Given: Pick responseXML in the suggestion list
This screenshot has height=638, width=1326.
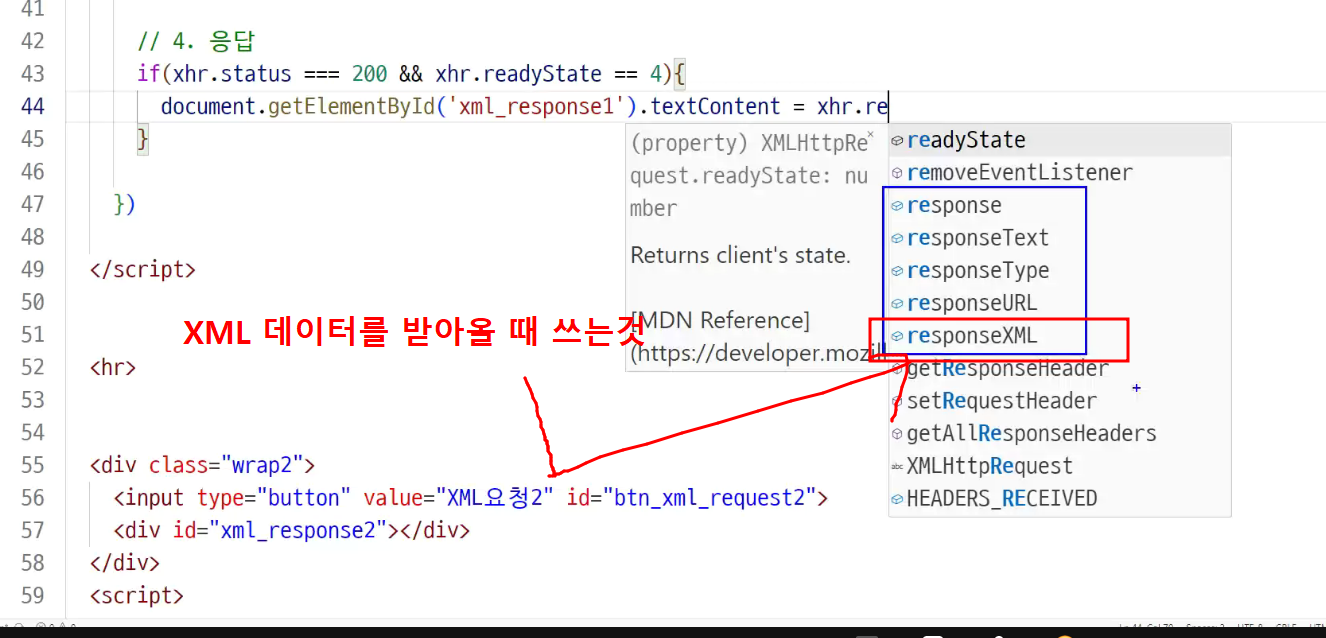Looking at the screenshot, I should click(x=1059, y=336).
